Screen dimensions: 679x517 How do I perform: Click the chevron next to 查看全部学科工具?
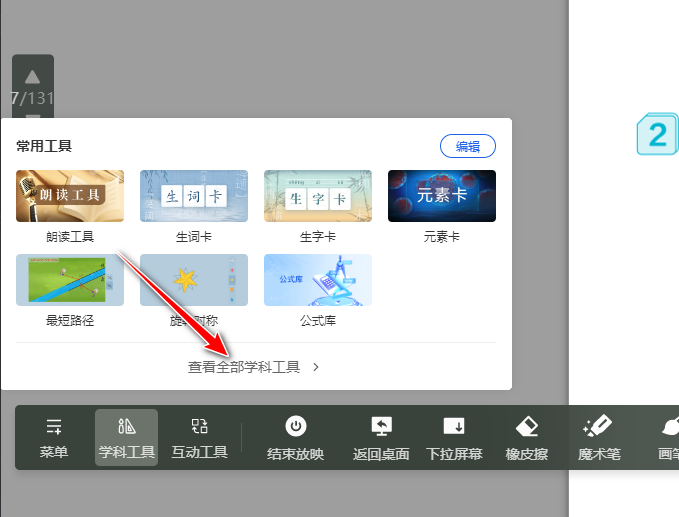click(316, 367)
